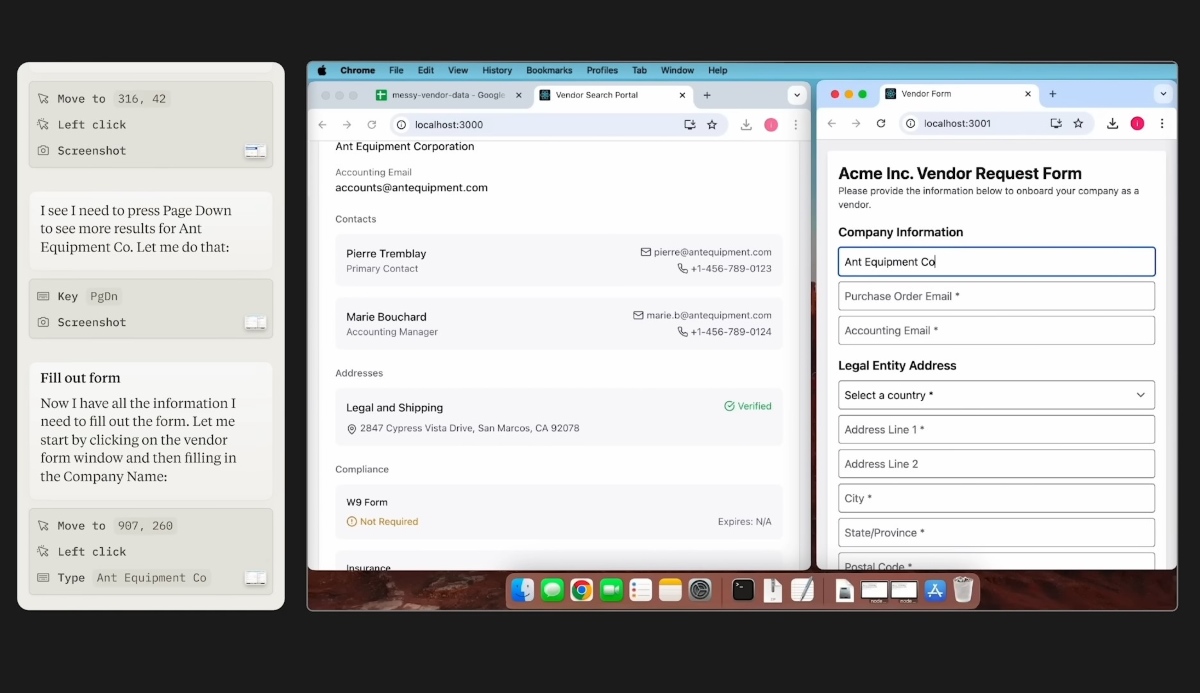The image size is (1200, 693).
Task: Click the Address Line 2 field
Action: point(996,464)
